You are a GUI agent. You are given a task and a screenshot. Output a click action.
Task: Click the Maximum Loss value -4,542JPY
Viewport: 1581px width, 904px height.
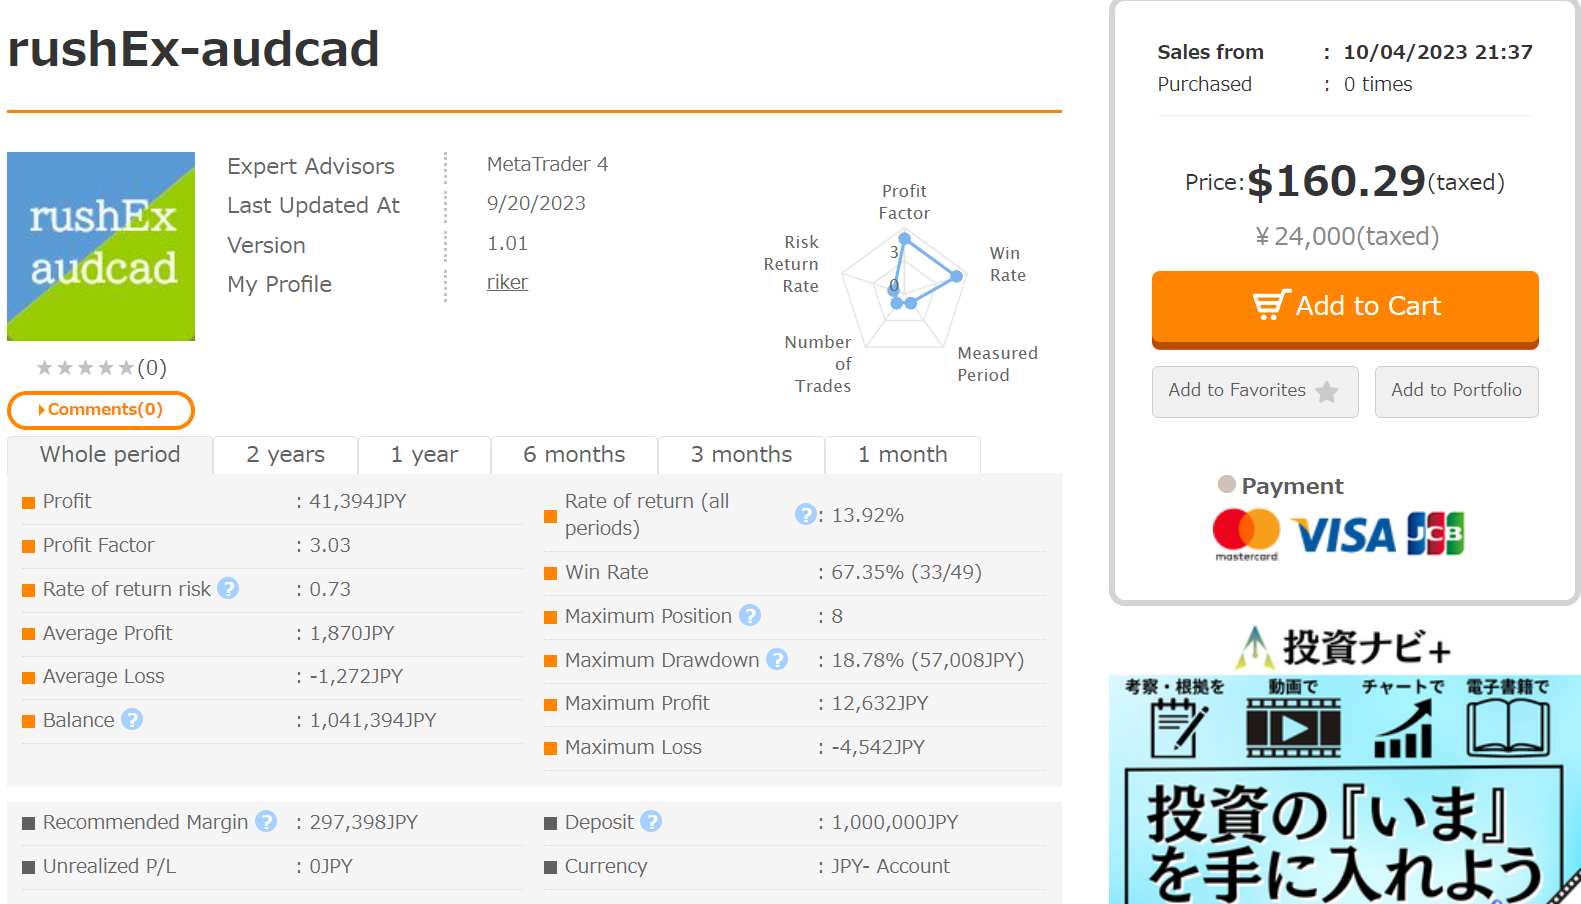(878, 747)
